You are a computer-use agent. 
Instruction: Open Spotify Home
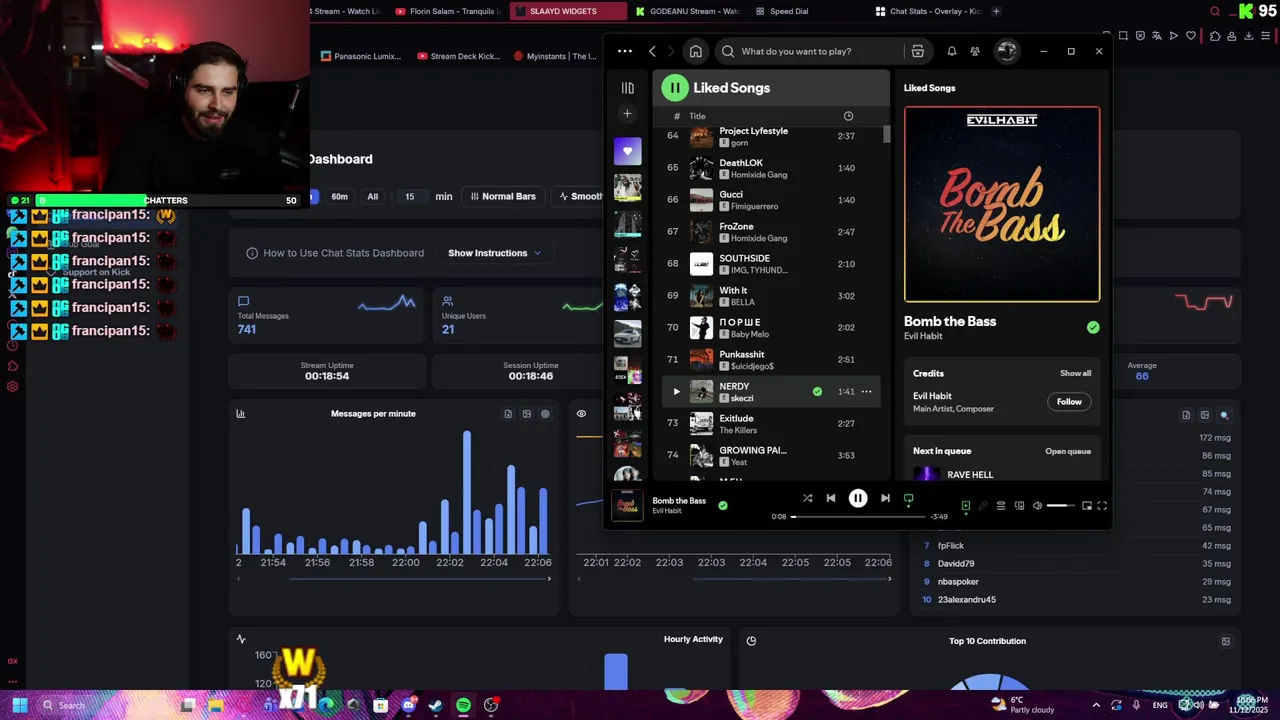[x=696, y=51]
